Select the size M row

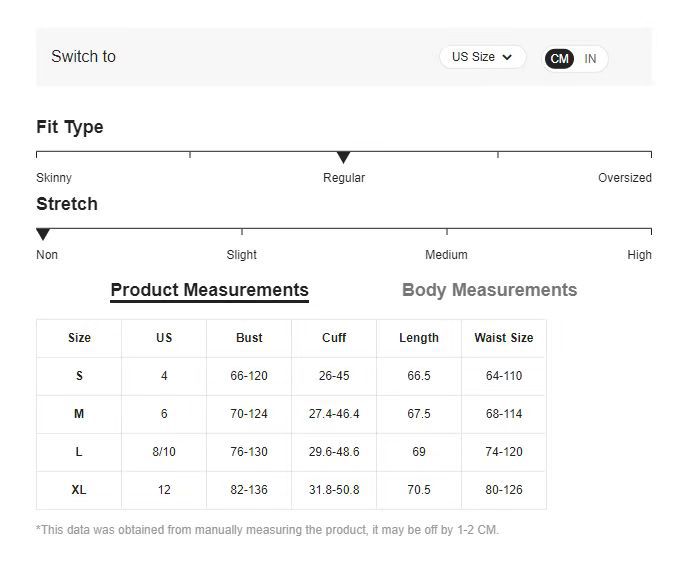[79, 414]
